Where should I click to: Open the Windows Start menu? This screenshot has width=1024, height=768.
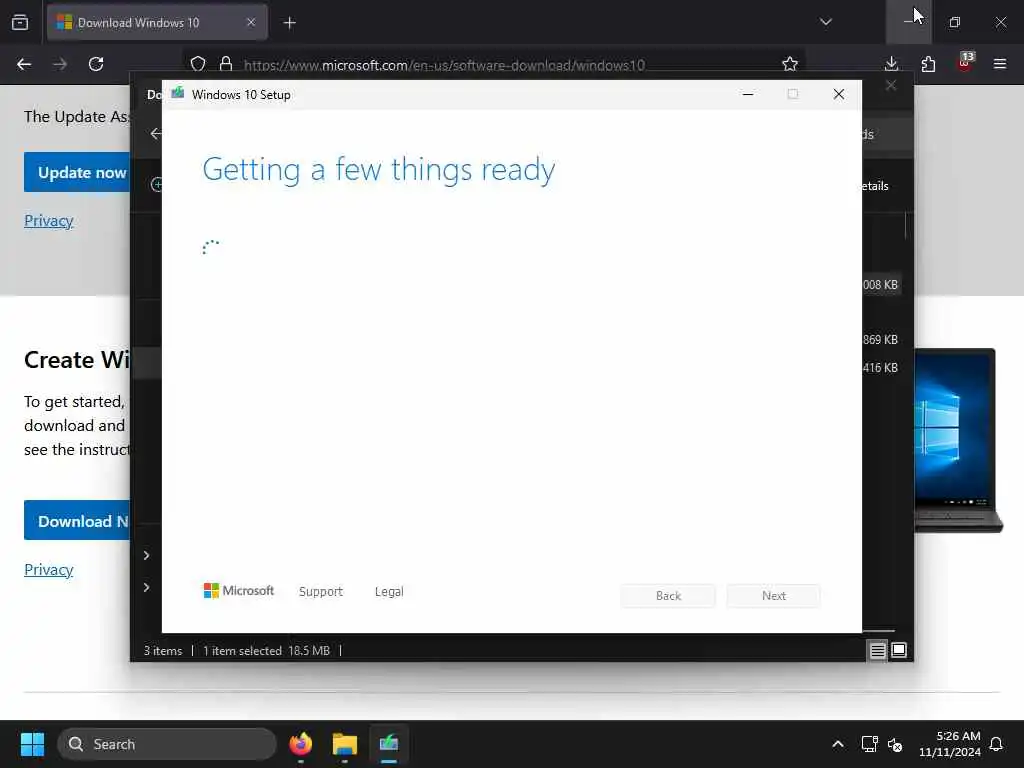pyautogui.click(x=32, y=744)
